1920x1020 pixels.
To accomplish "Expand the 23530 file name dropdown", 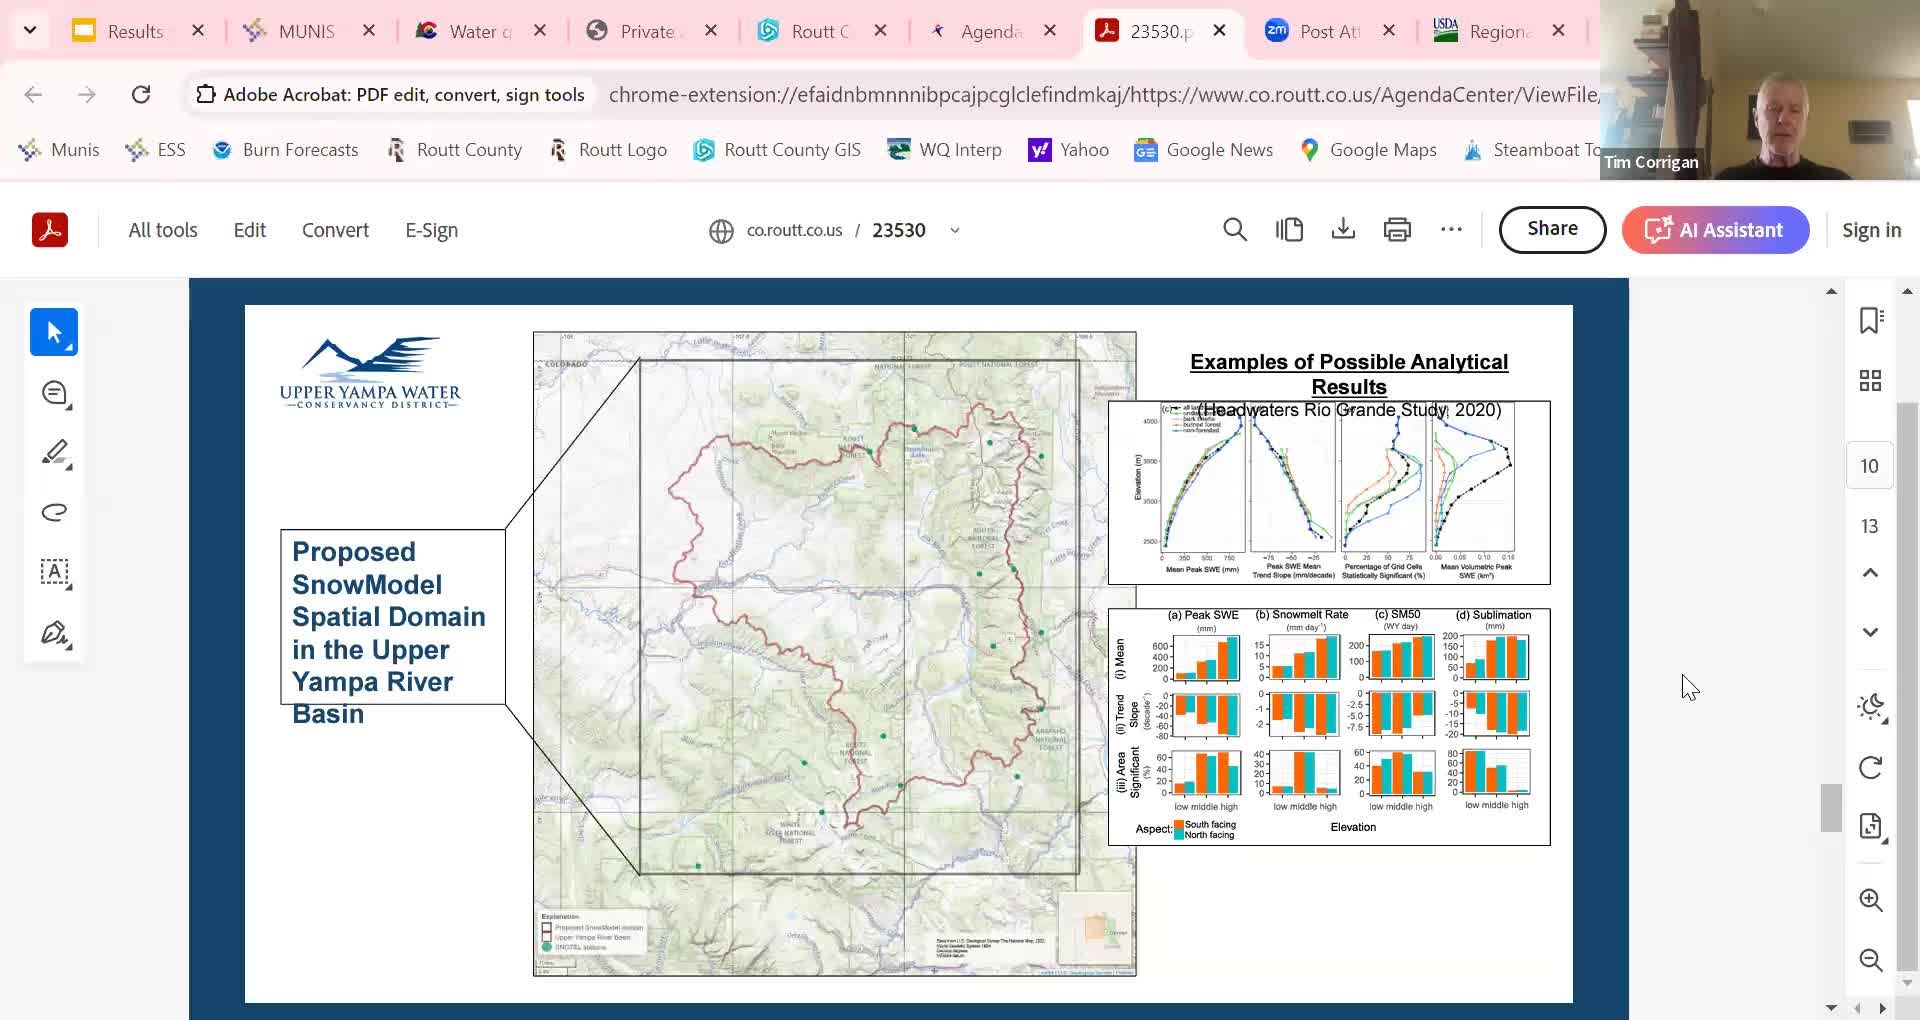I will [955, 230].
